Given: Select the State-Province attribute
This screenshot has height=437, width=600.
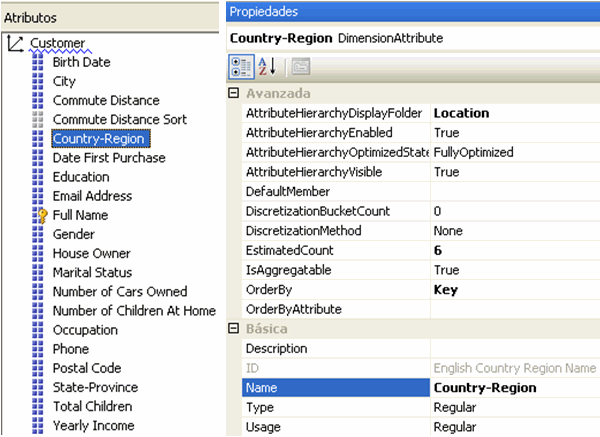Looking at the screenshot, I should point(95,387).
